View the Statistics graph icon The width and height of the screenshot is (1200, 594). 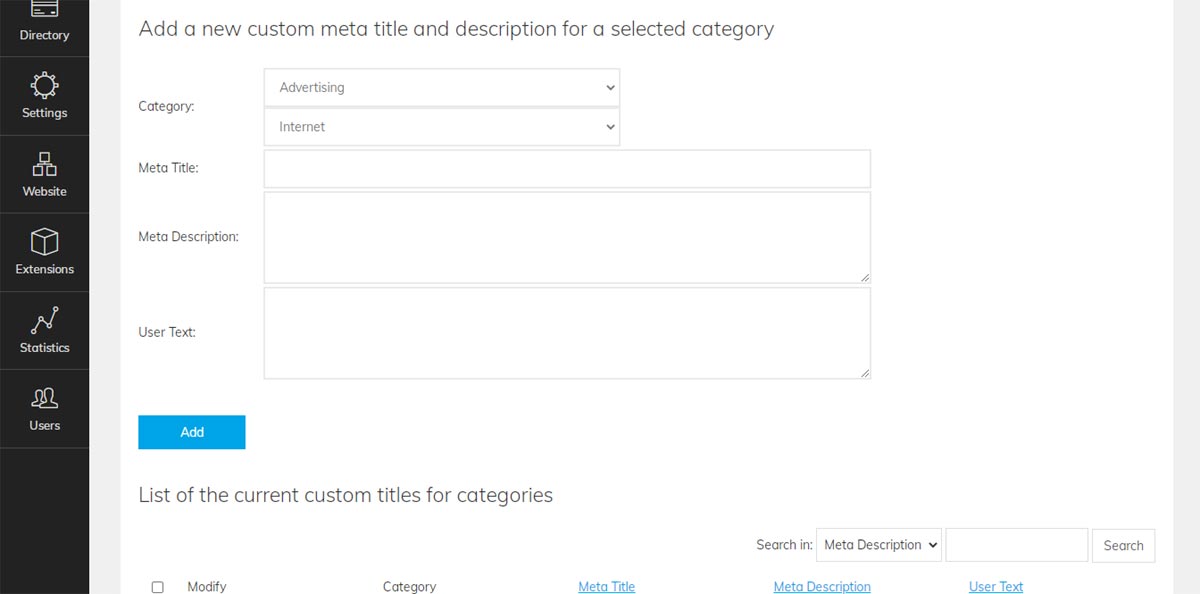[44, 320]
